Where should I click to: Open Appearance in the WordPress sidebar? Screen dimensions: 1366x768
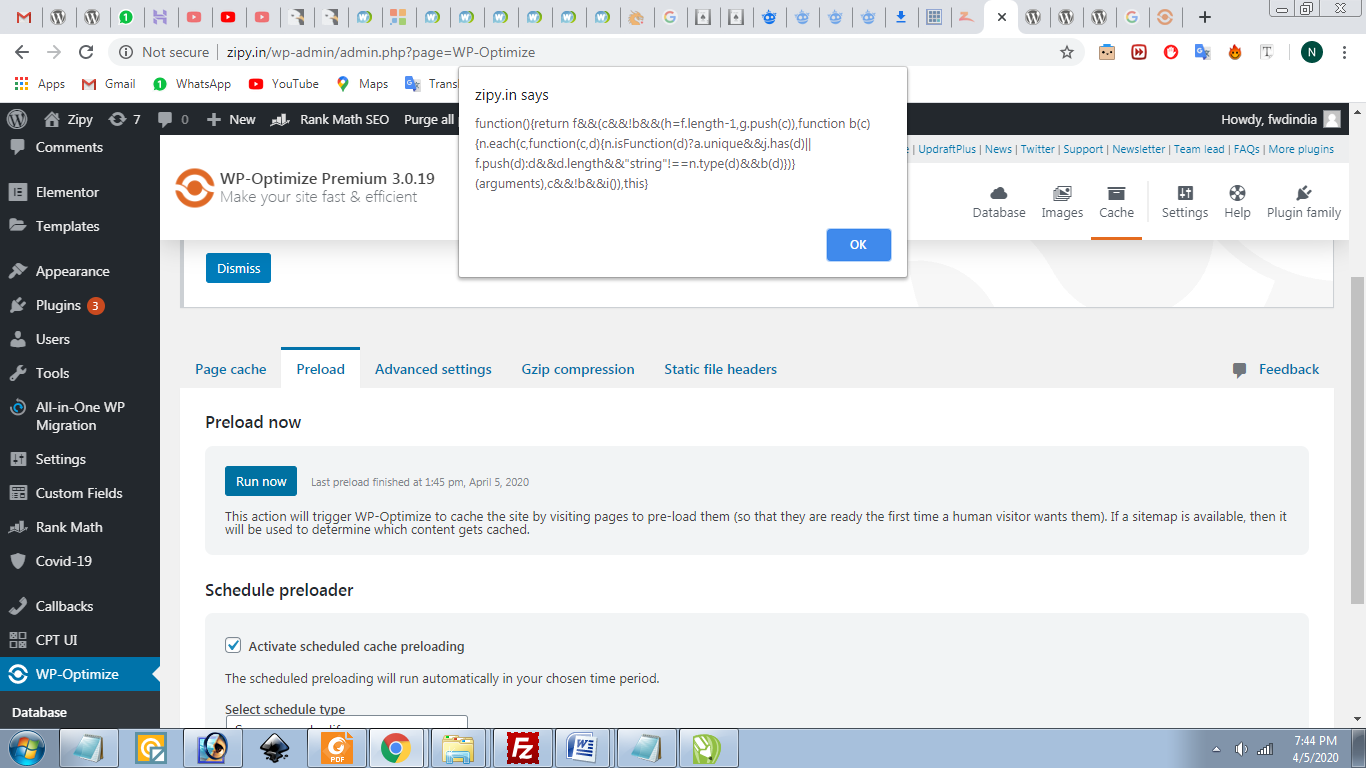tap(80, 271)
